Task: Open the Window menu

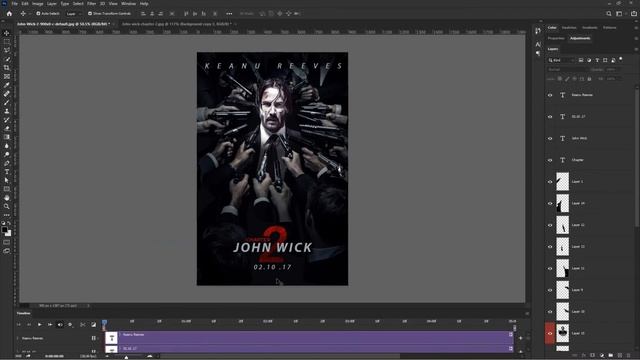Action: pyautogui.click(x=128, y=4)
